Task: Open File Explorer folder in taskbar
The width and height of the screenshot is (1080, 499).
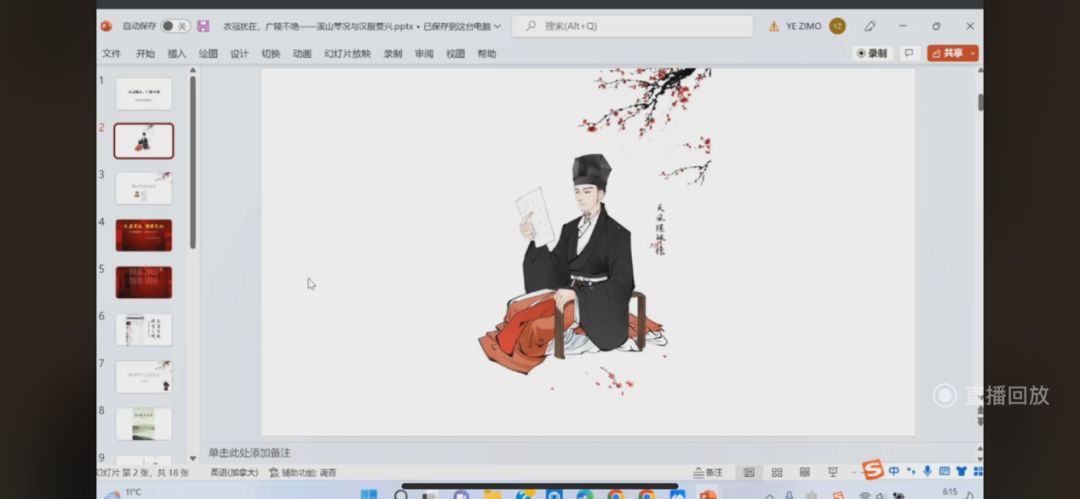Action: pyautogui.click(x=492, y=494)
